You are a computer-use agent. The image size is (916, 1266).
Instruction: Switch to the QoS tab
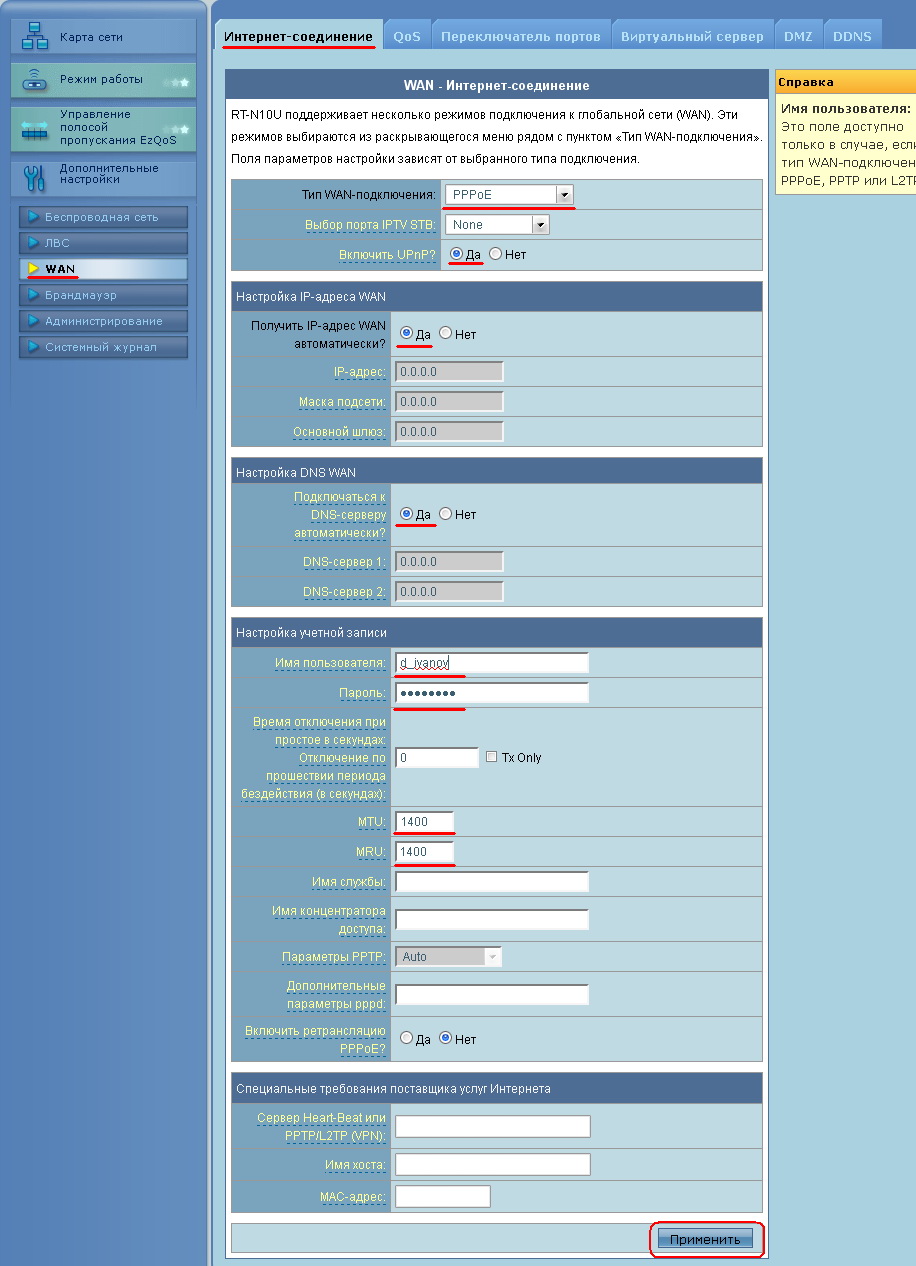pyautogui.click(x=407, y=36)
